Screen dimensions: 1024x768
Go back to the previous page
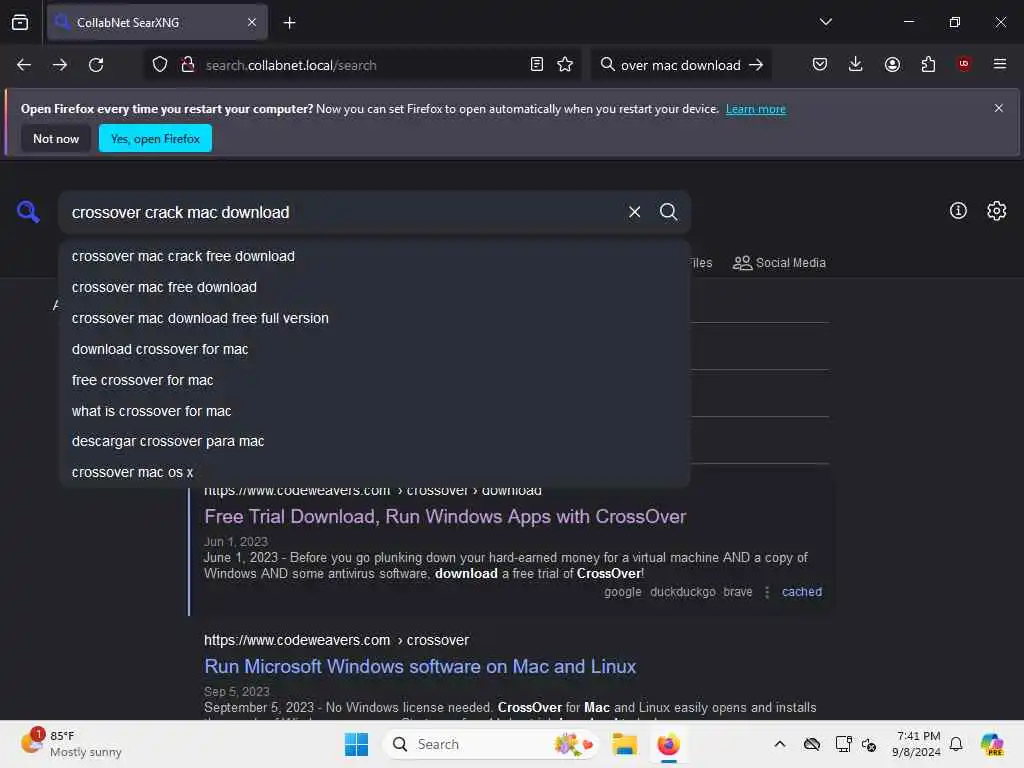pyautogui.click(x=24, y=65)
